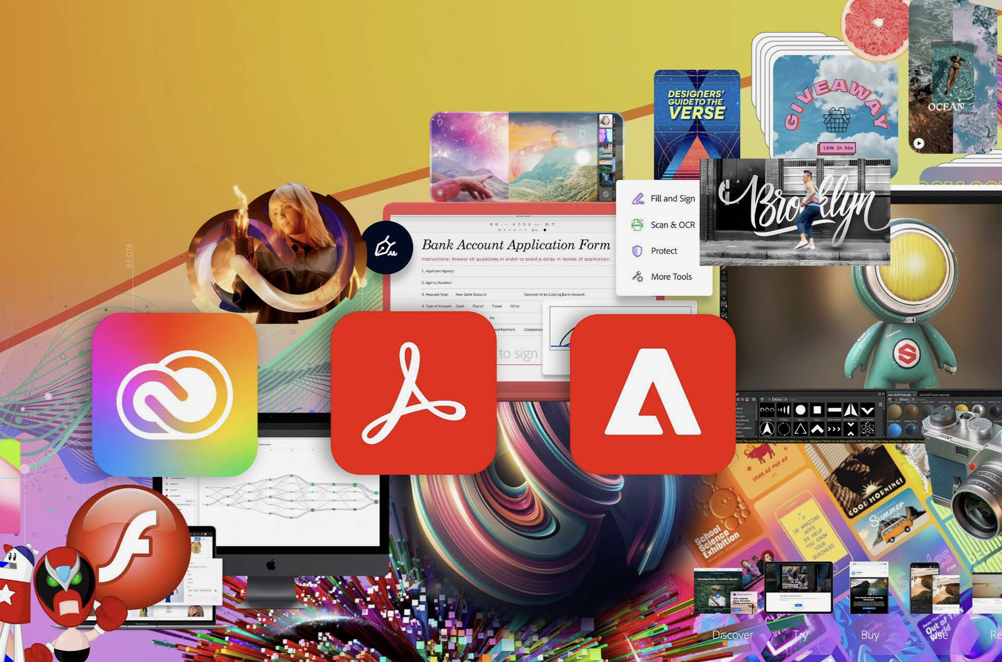1002x662 pixels.
Task: Click the Apple logo on the iMac
Action: click(271, 564)
